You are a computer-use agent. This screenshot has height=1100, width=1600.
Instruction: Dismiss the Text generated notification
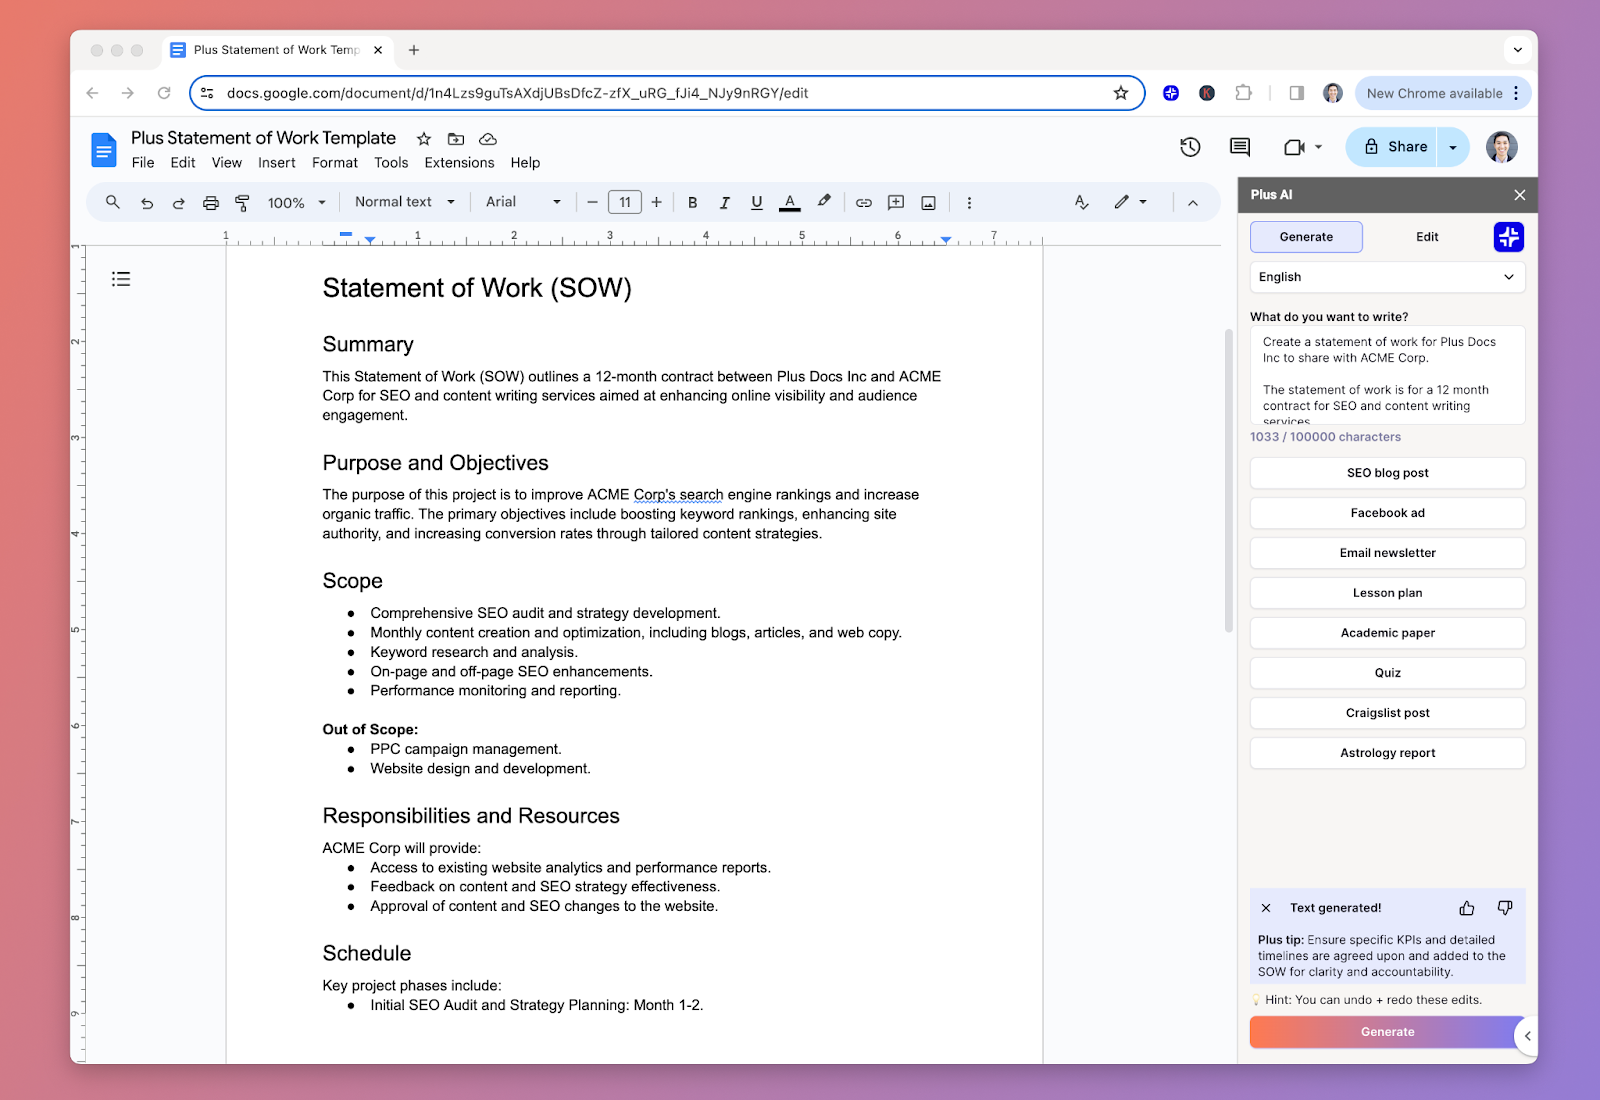coord(1266,908)
